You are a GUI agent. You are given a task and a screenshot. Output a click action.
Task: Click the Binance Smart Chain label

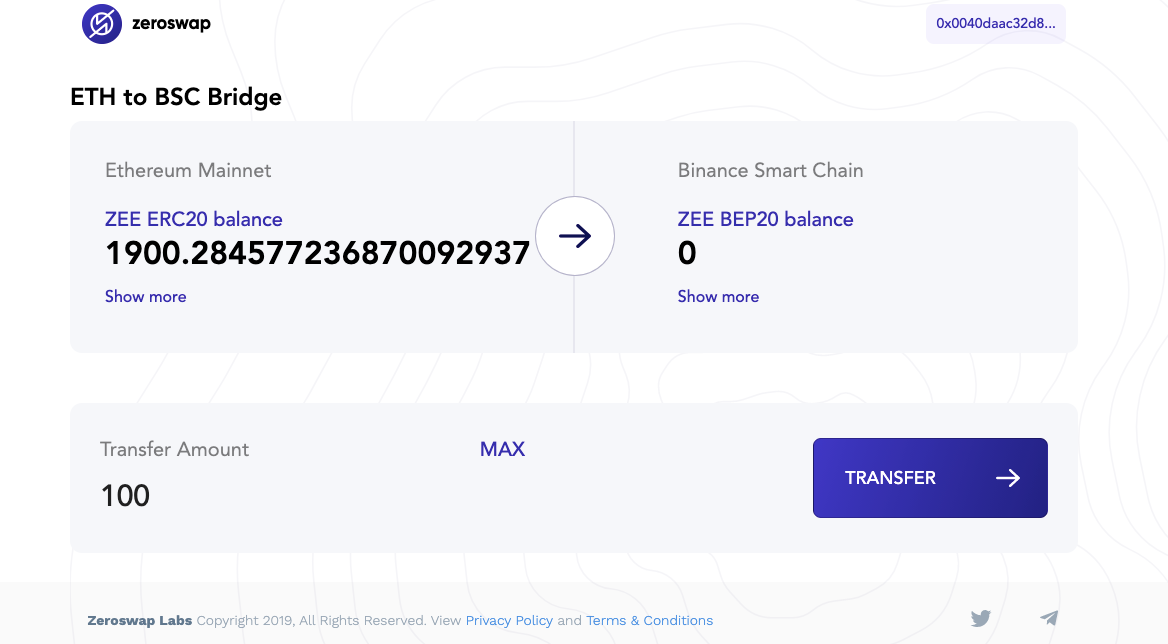(x=770, y=170)
